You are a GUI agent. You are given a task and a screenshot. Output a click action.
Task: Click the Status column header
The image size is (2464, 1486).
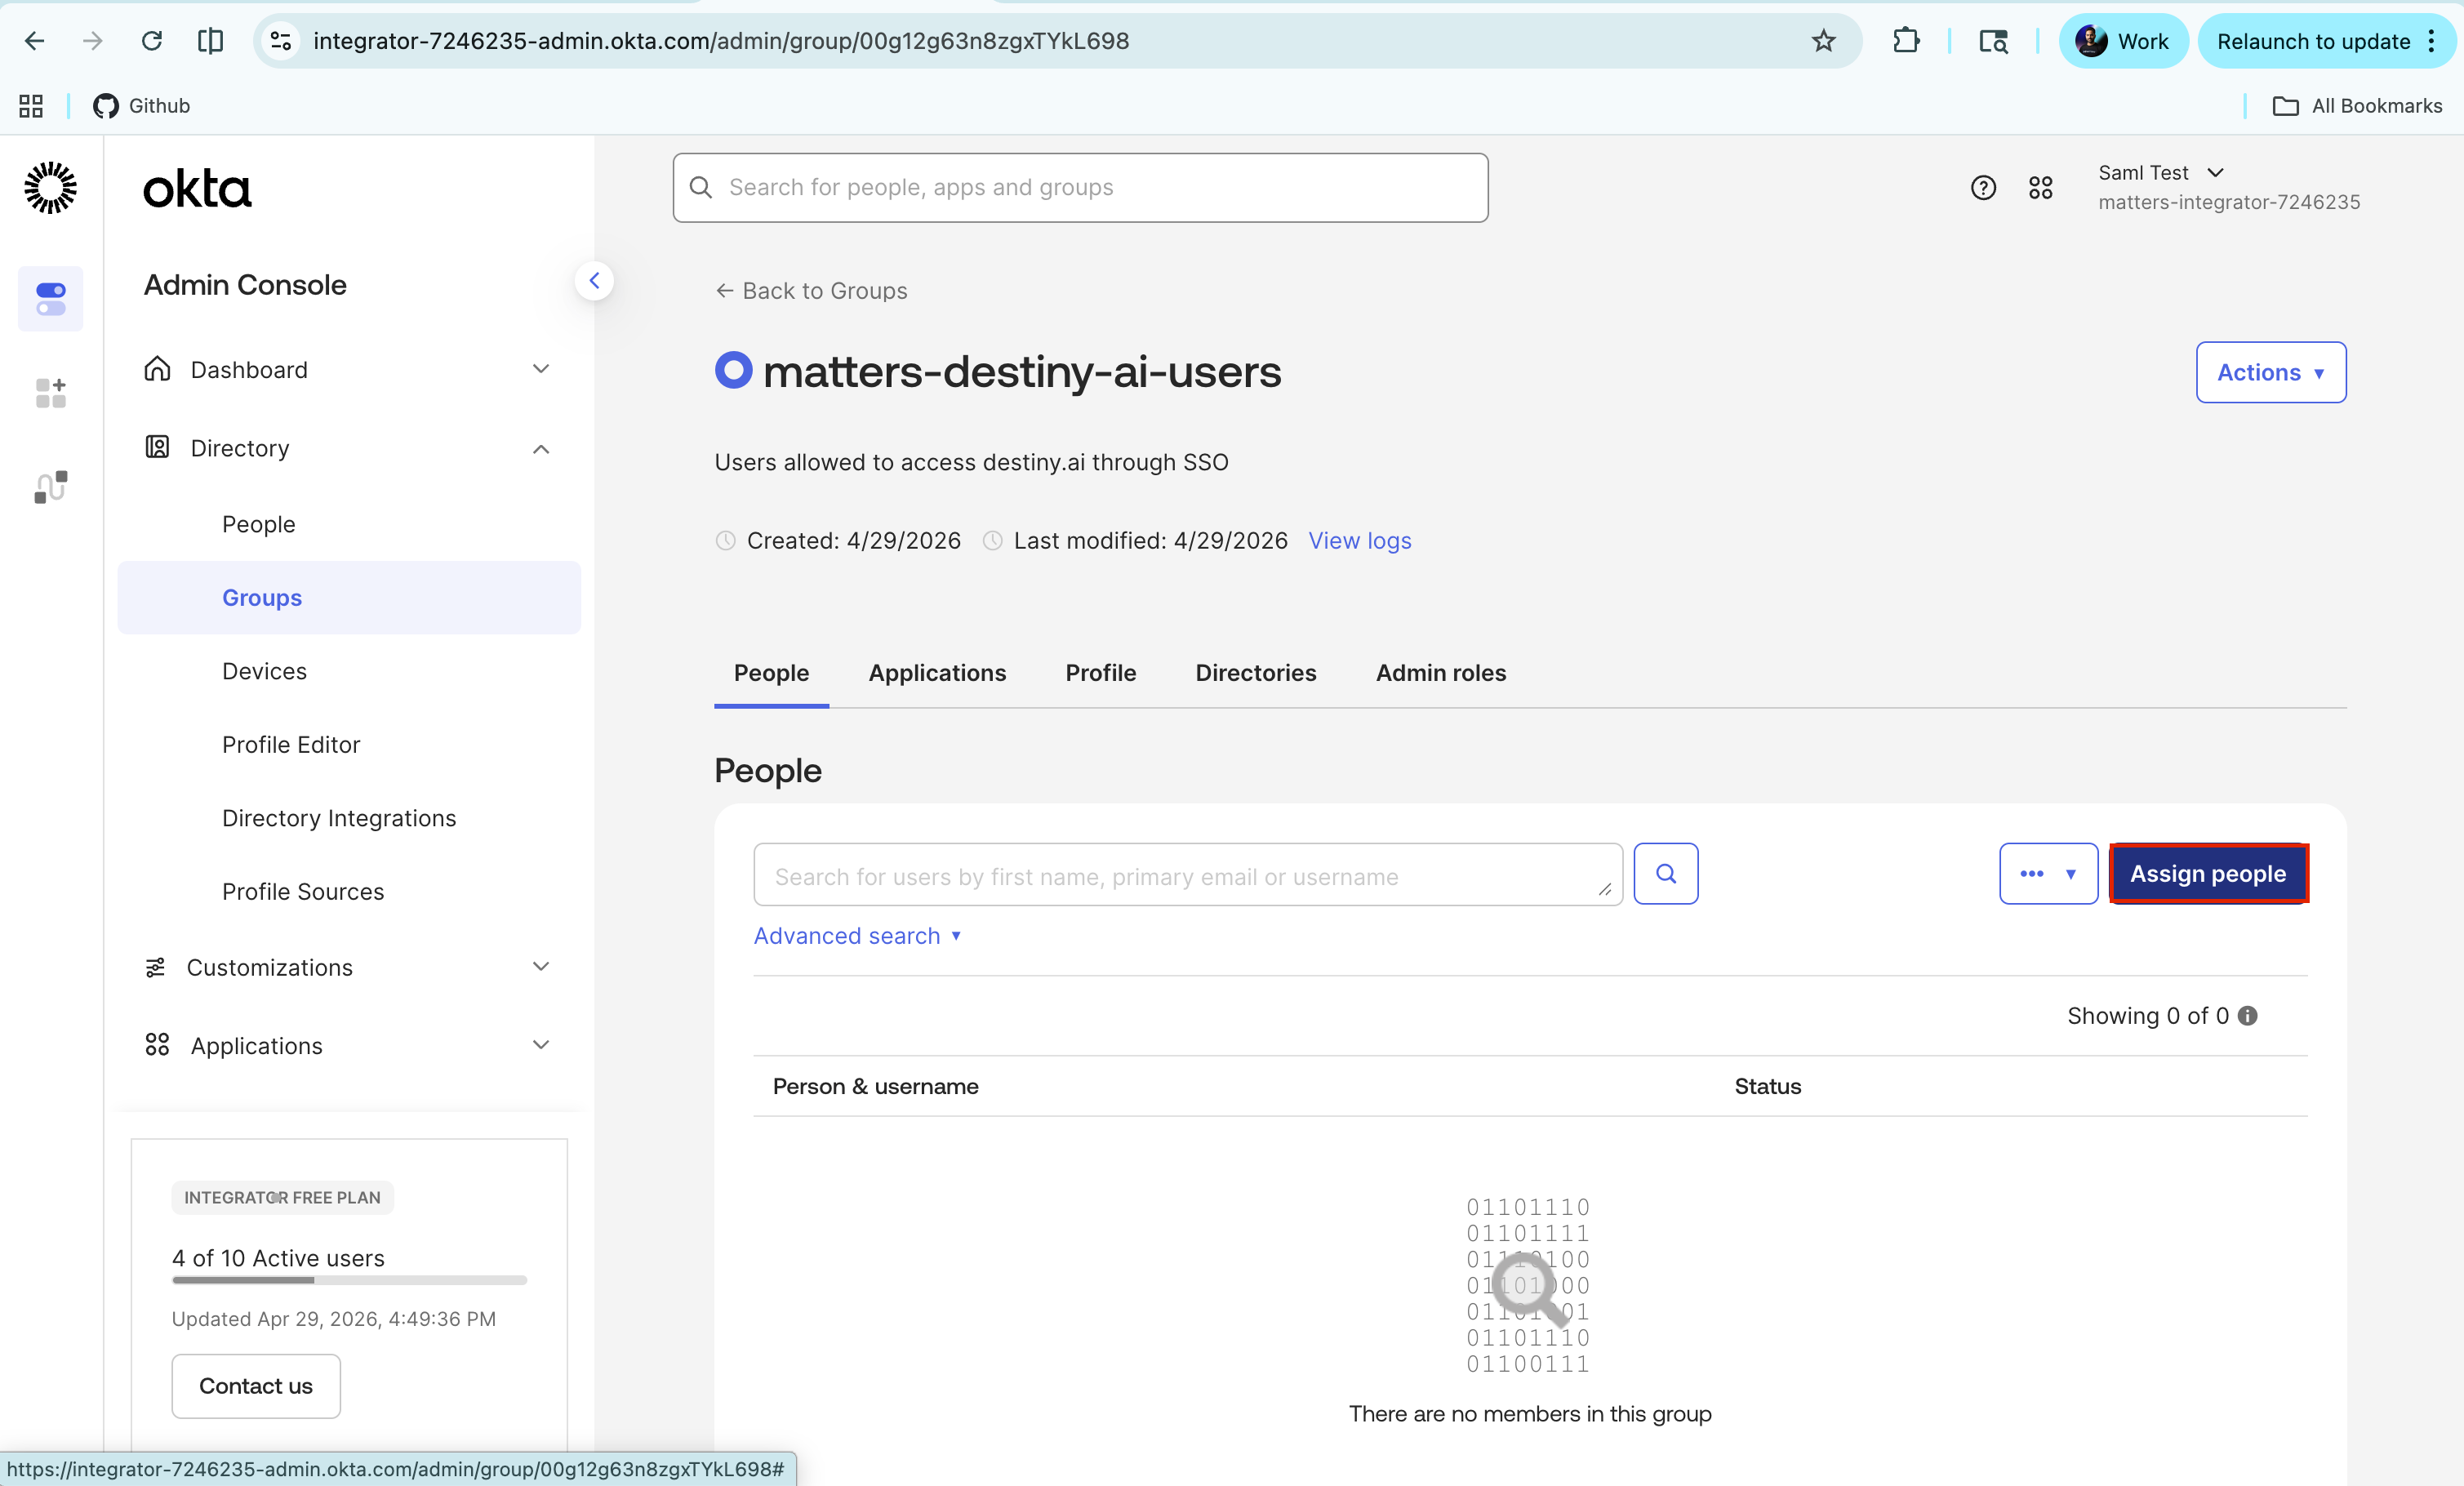pos(1767,1086)
